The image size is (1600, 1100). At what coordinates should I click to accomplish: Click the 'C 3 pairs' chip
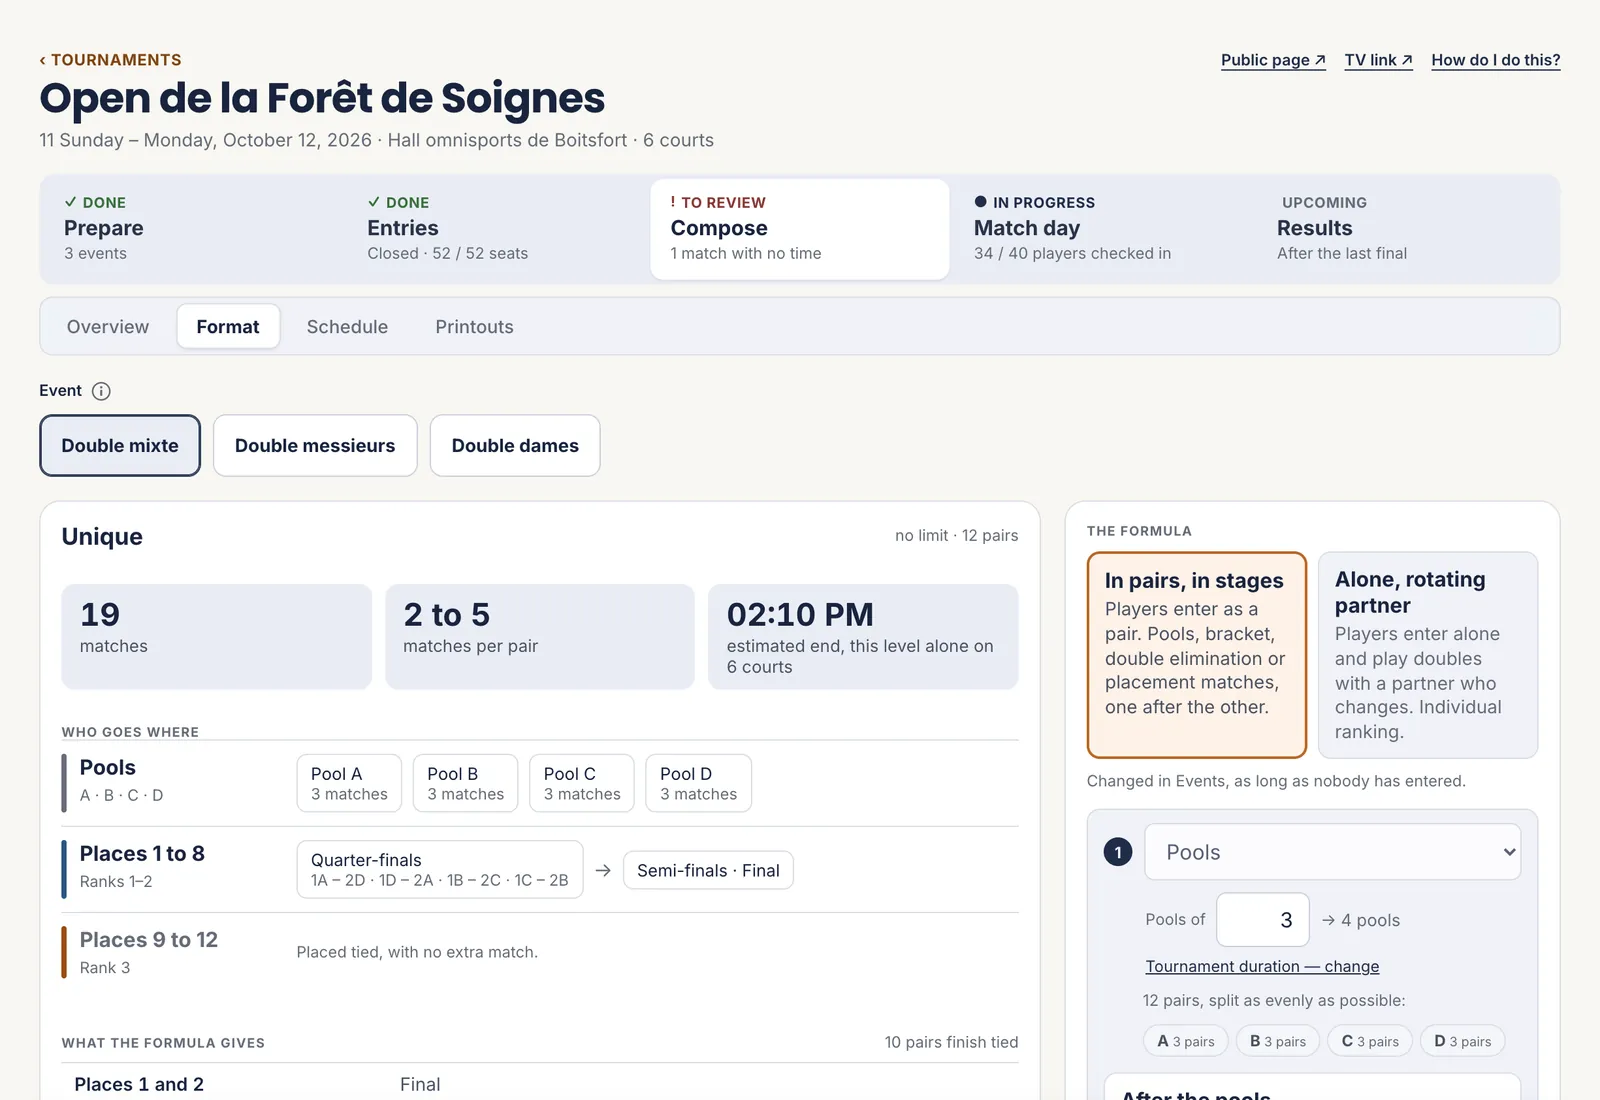1370,1041
